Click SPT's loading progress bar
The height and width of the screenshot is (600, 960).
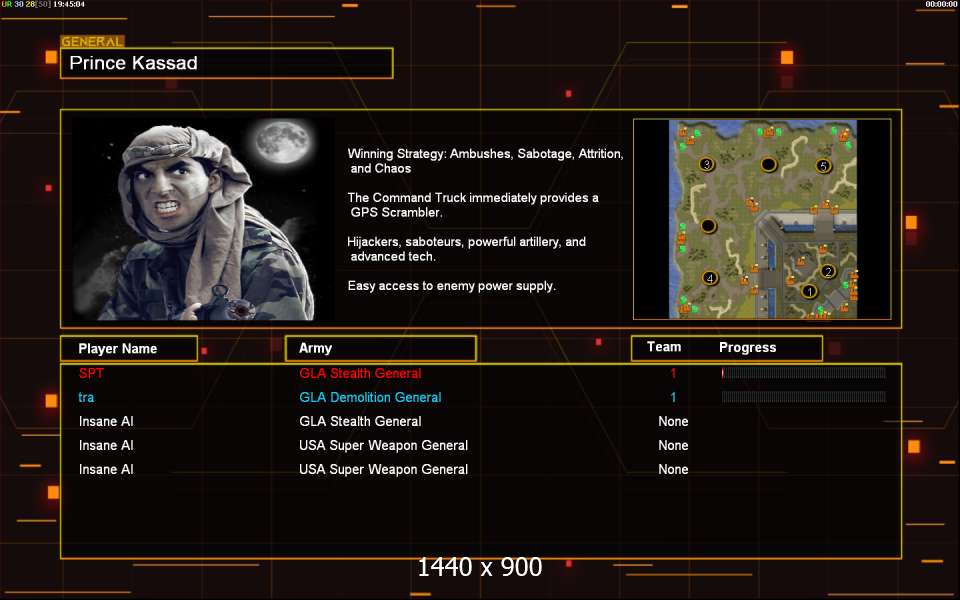pos(803,373)
